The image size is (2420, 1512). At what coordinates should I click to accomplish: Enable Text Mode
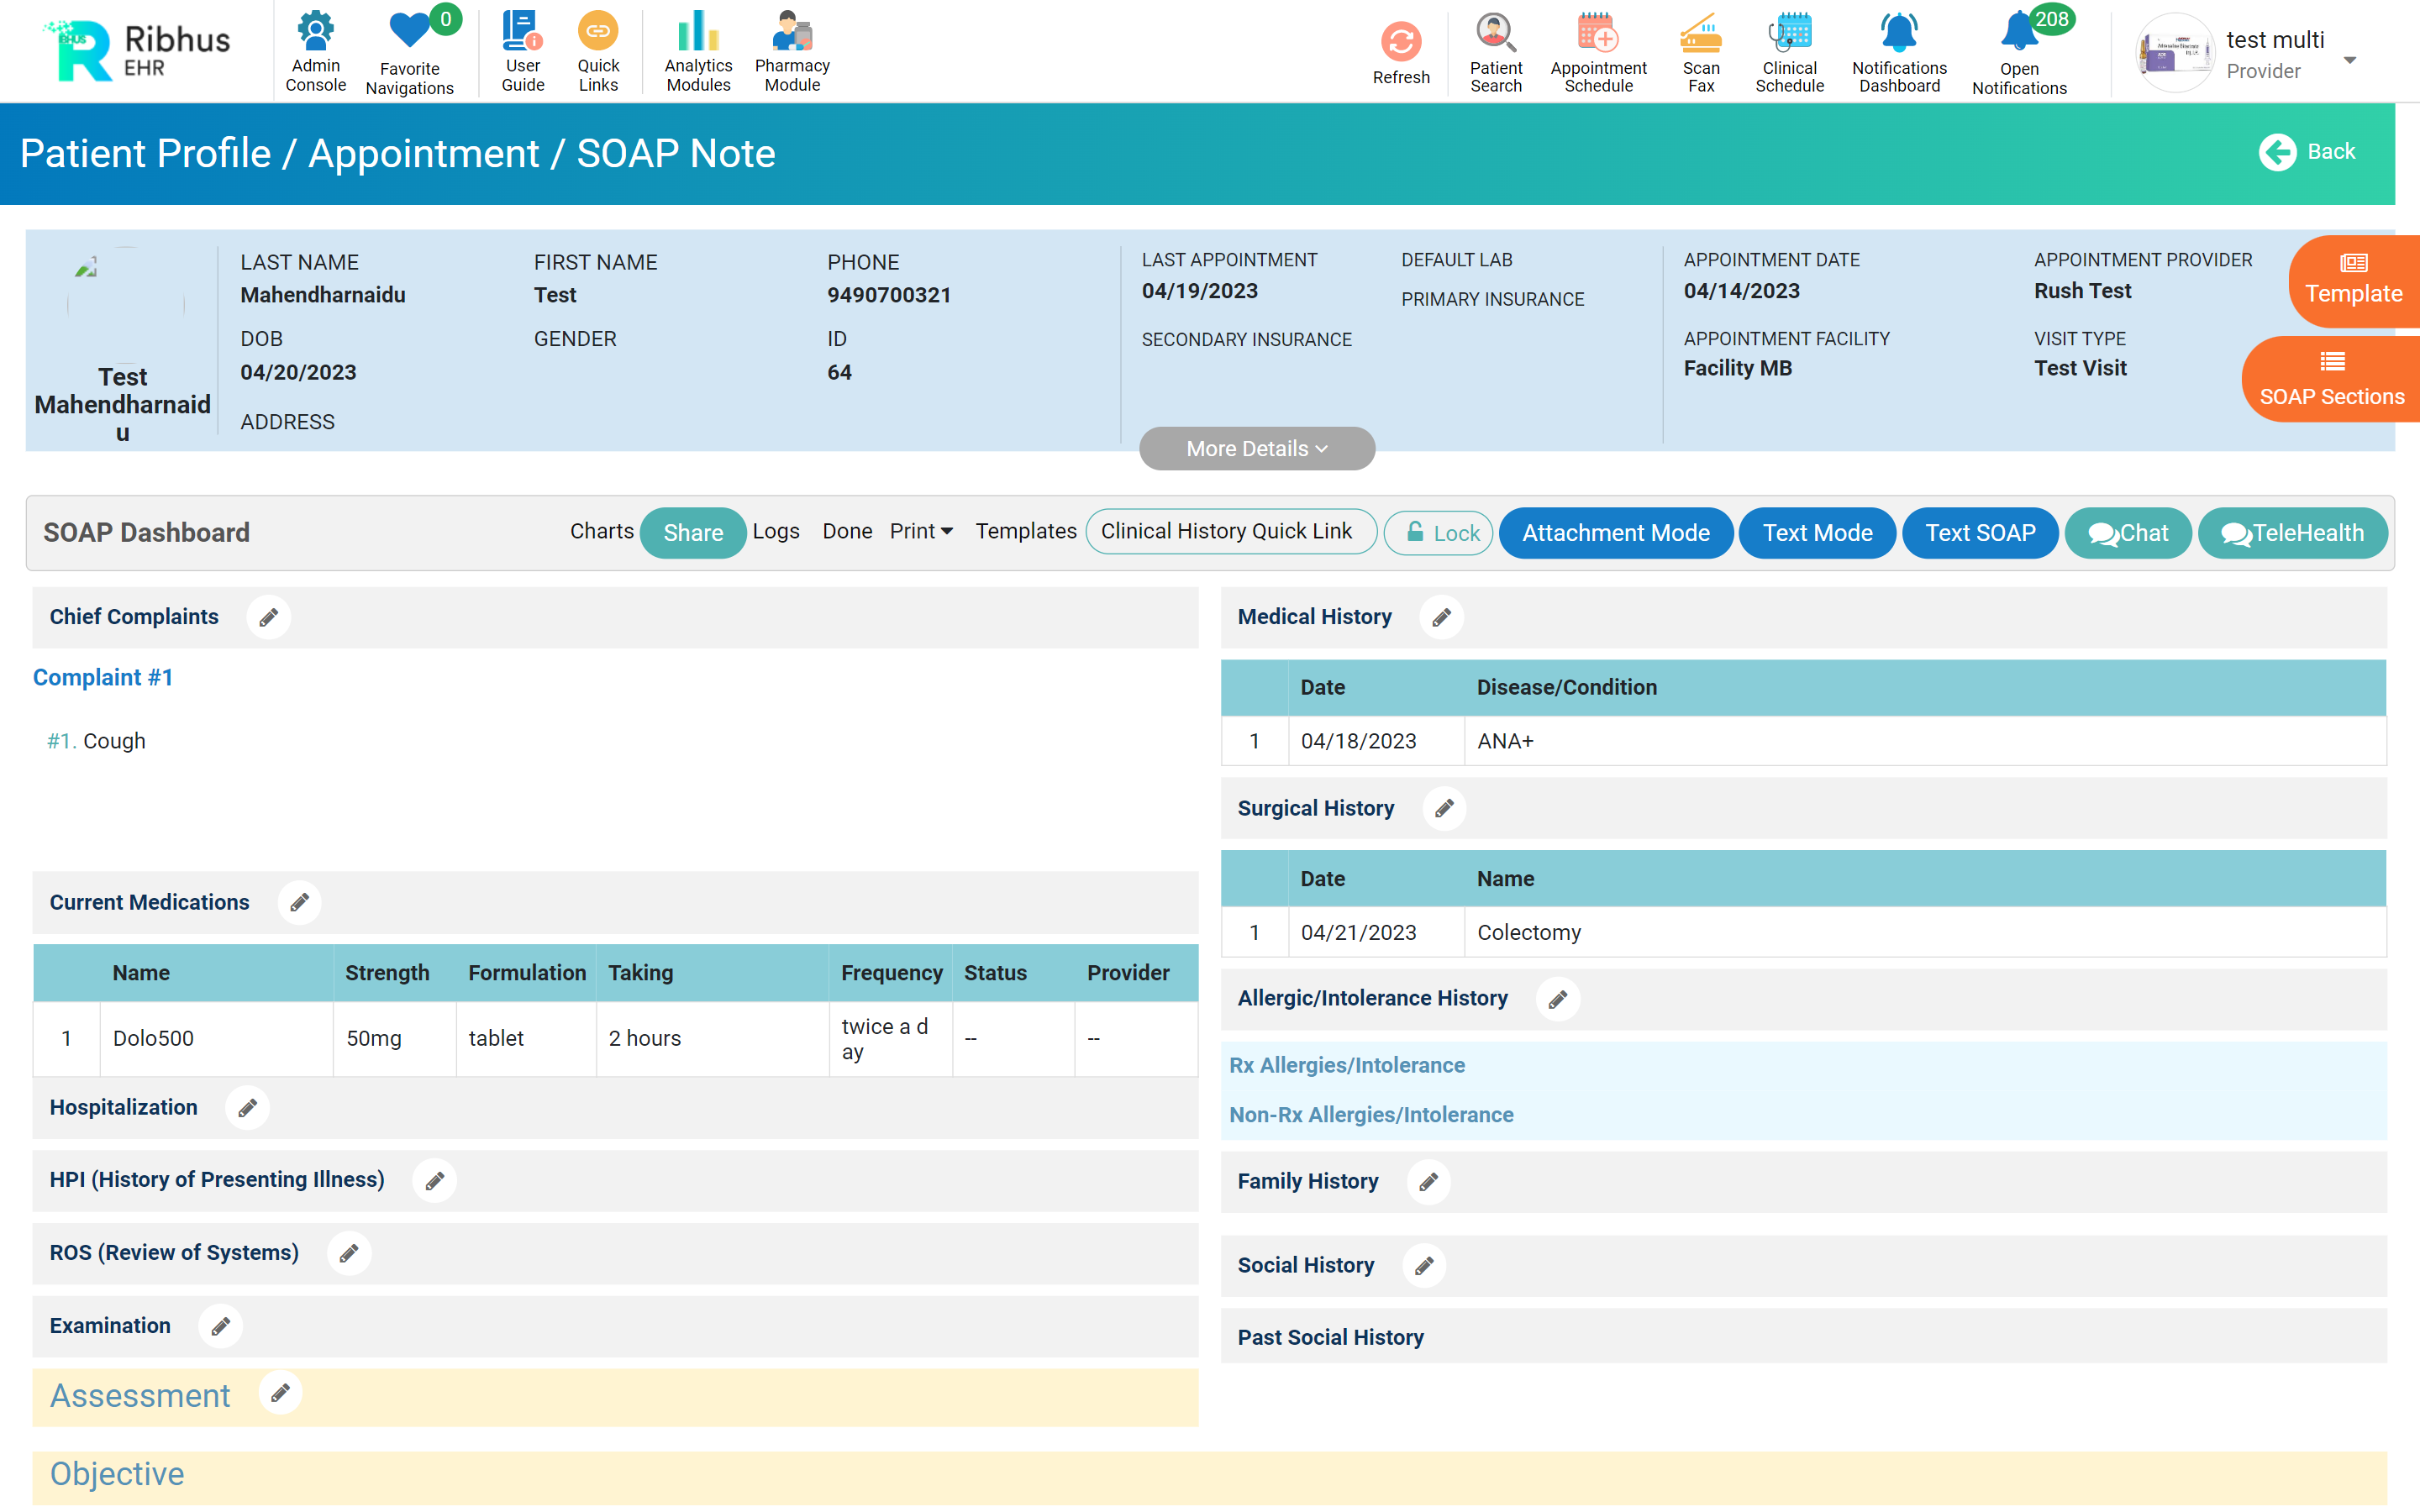[1817, 533]
